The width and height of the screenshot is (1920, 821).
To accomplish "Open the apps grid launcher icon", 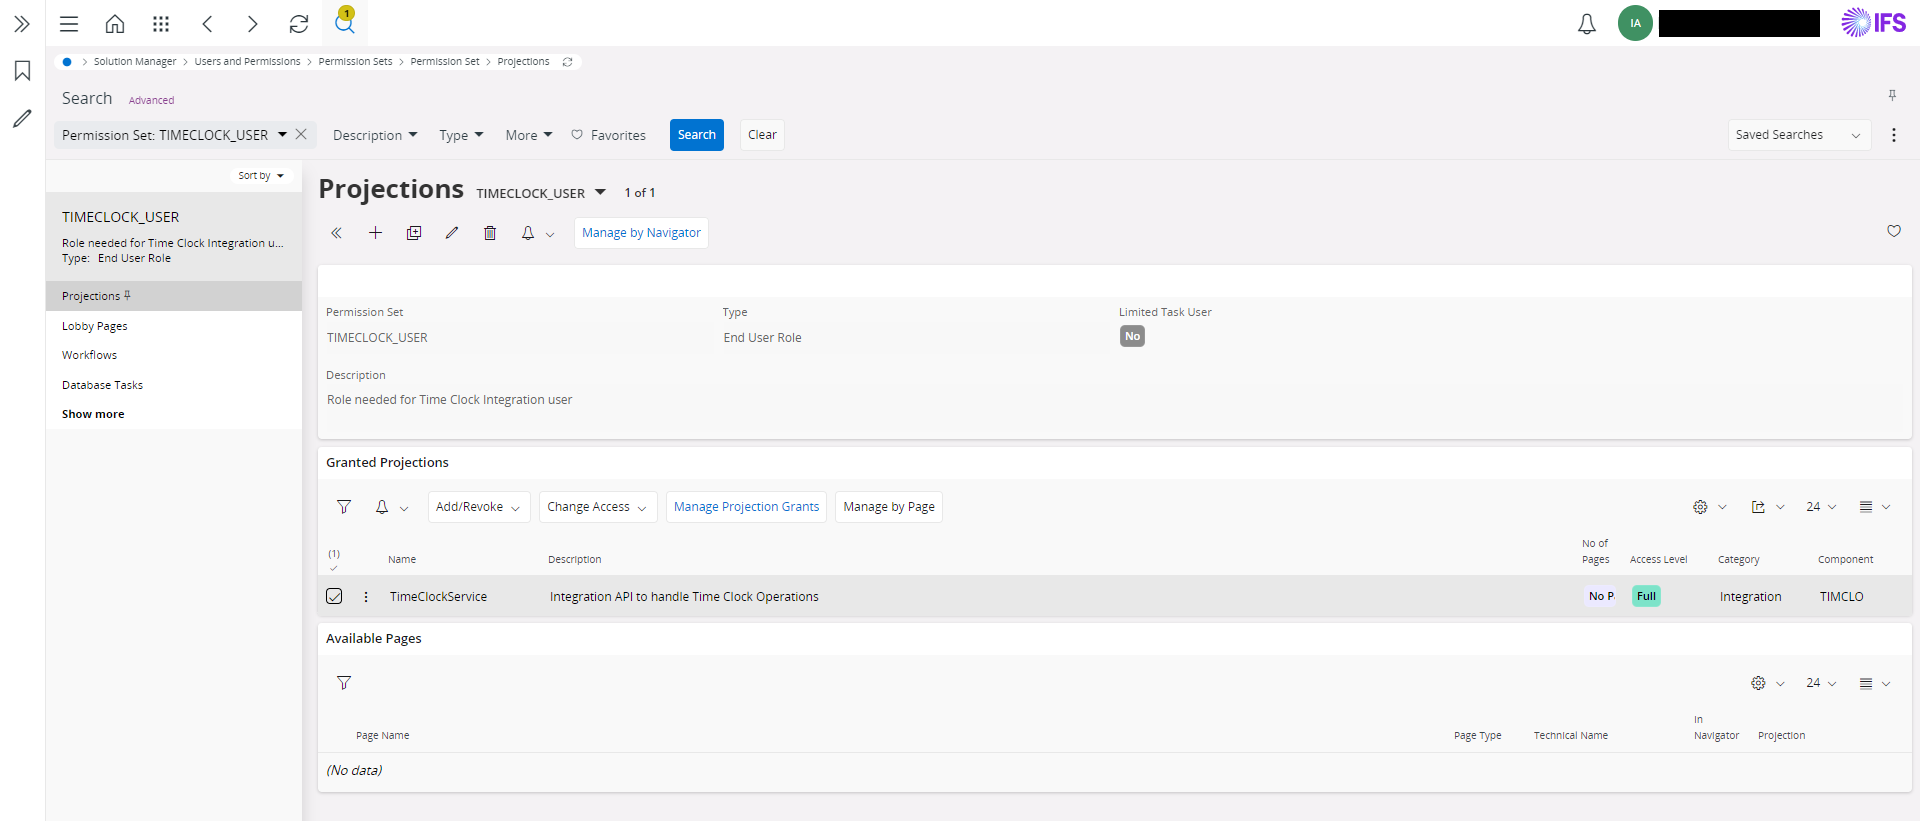I will [x=161, y=24].
